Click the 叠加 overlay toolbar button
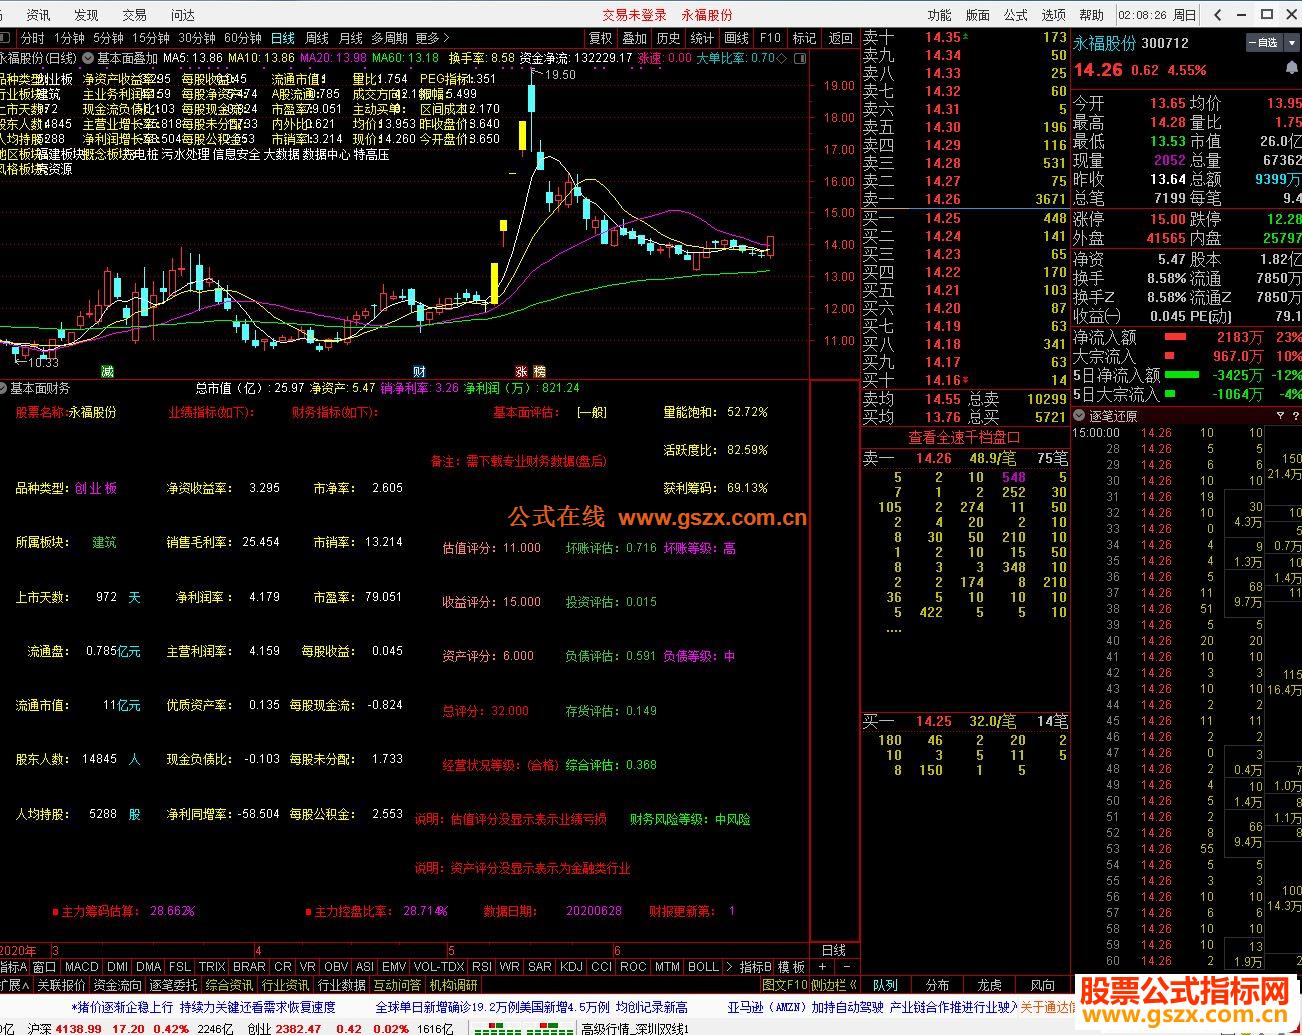Viewport: 1302px width, 1035px height. point(634,38)
